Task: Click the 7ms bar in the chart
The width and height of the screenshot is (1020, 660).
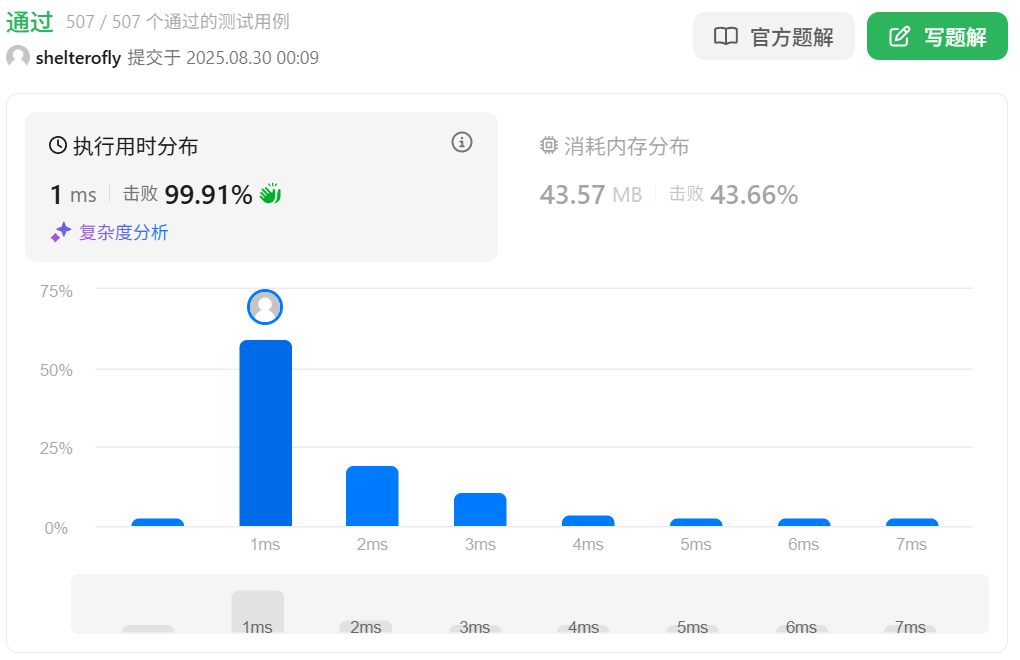Action: [912, 522]
